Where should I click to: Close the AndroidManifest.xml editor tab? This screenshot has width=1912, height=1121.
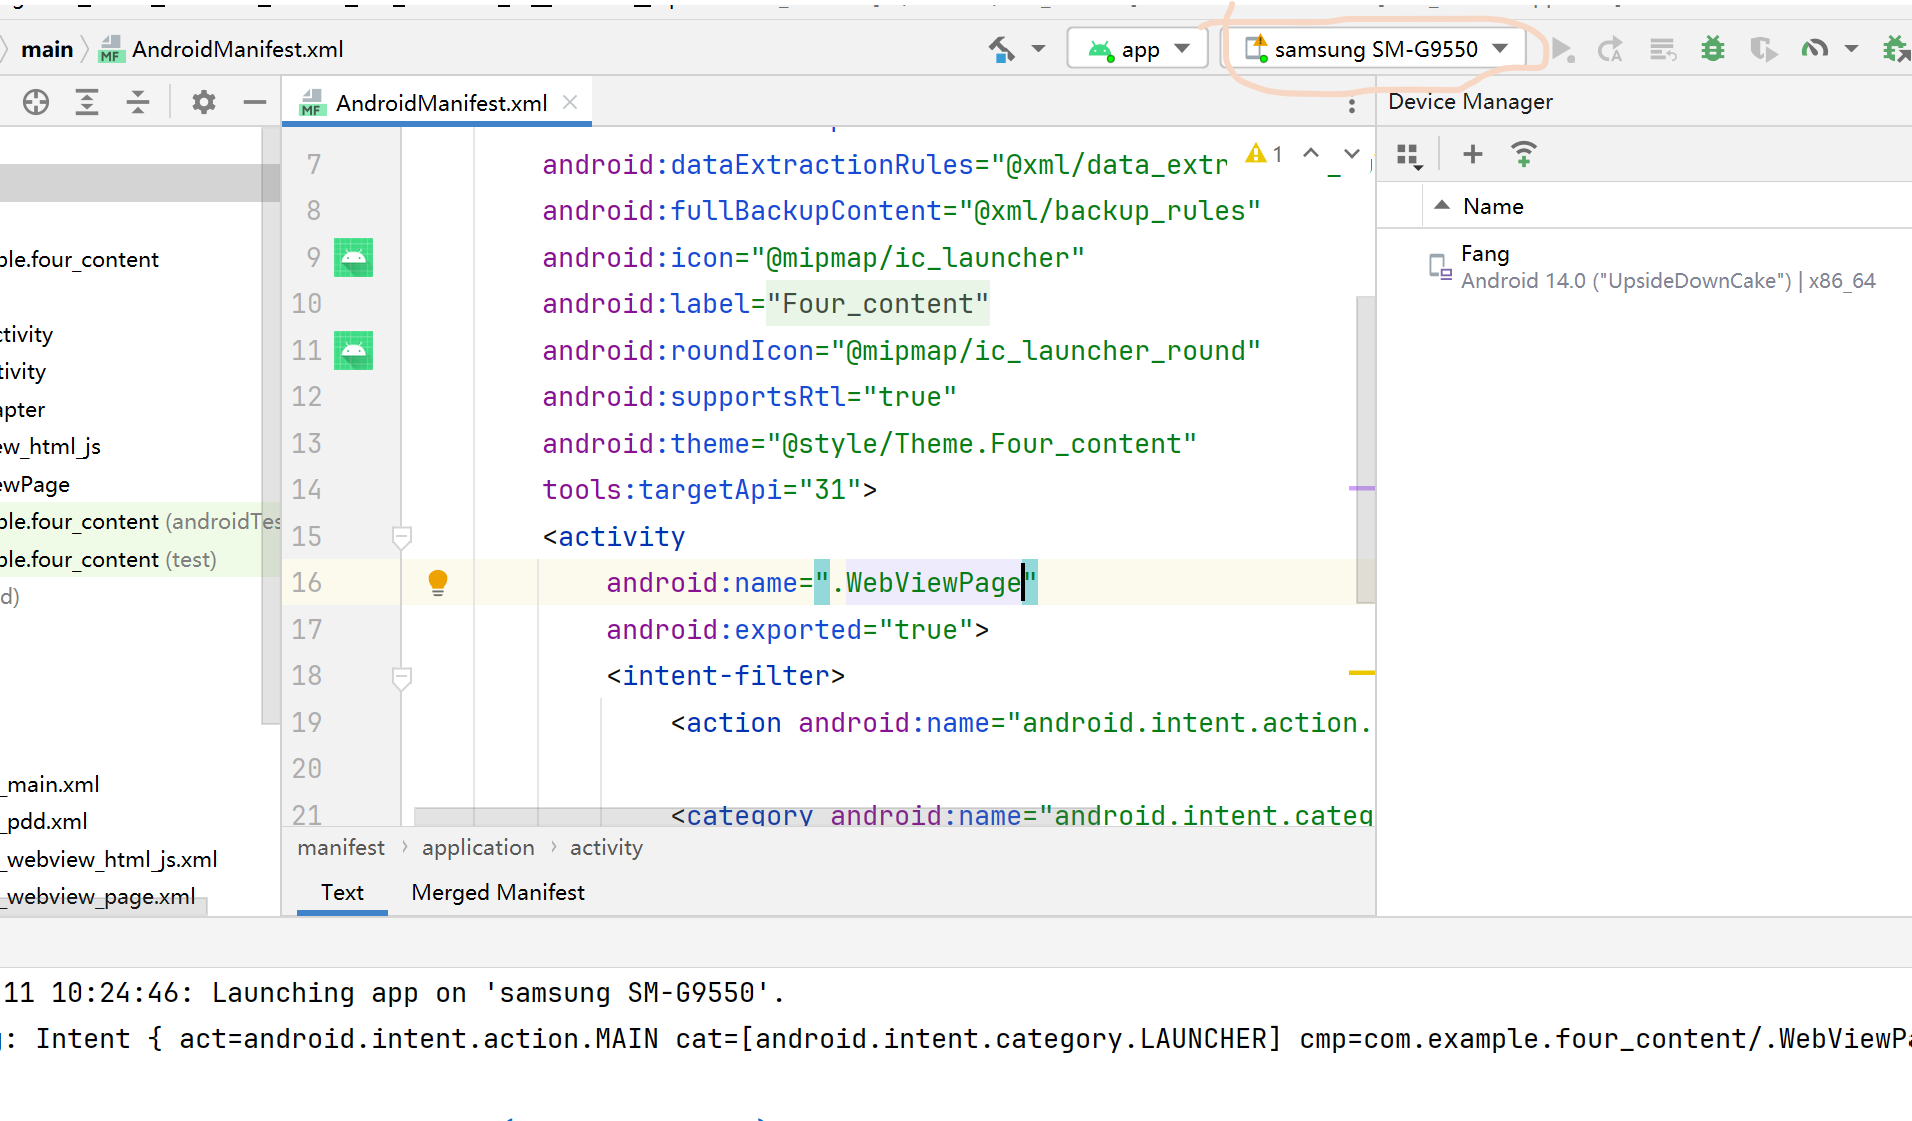[570, 102]
